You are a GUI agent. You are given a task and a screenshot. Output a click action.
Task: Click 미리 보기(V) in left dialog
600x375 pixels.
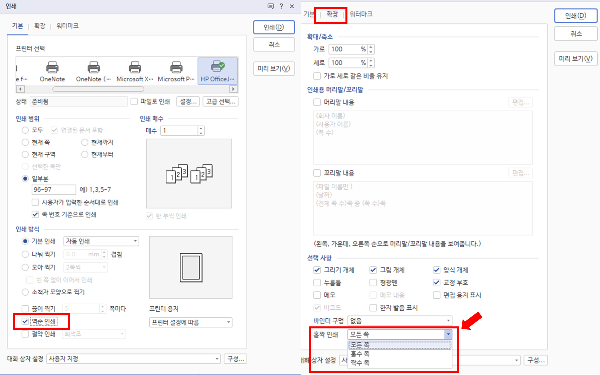coord(274,68)
